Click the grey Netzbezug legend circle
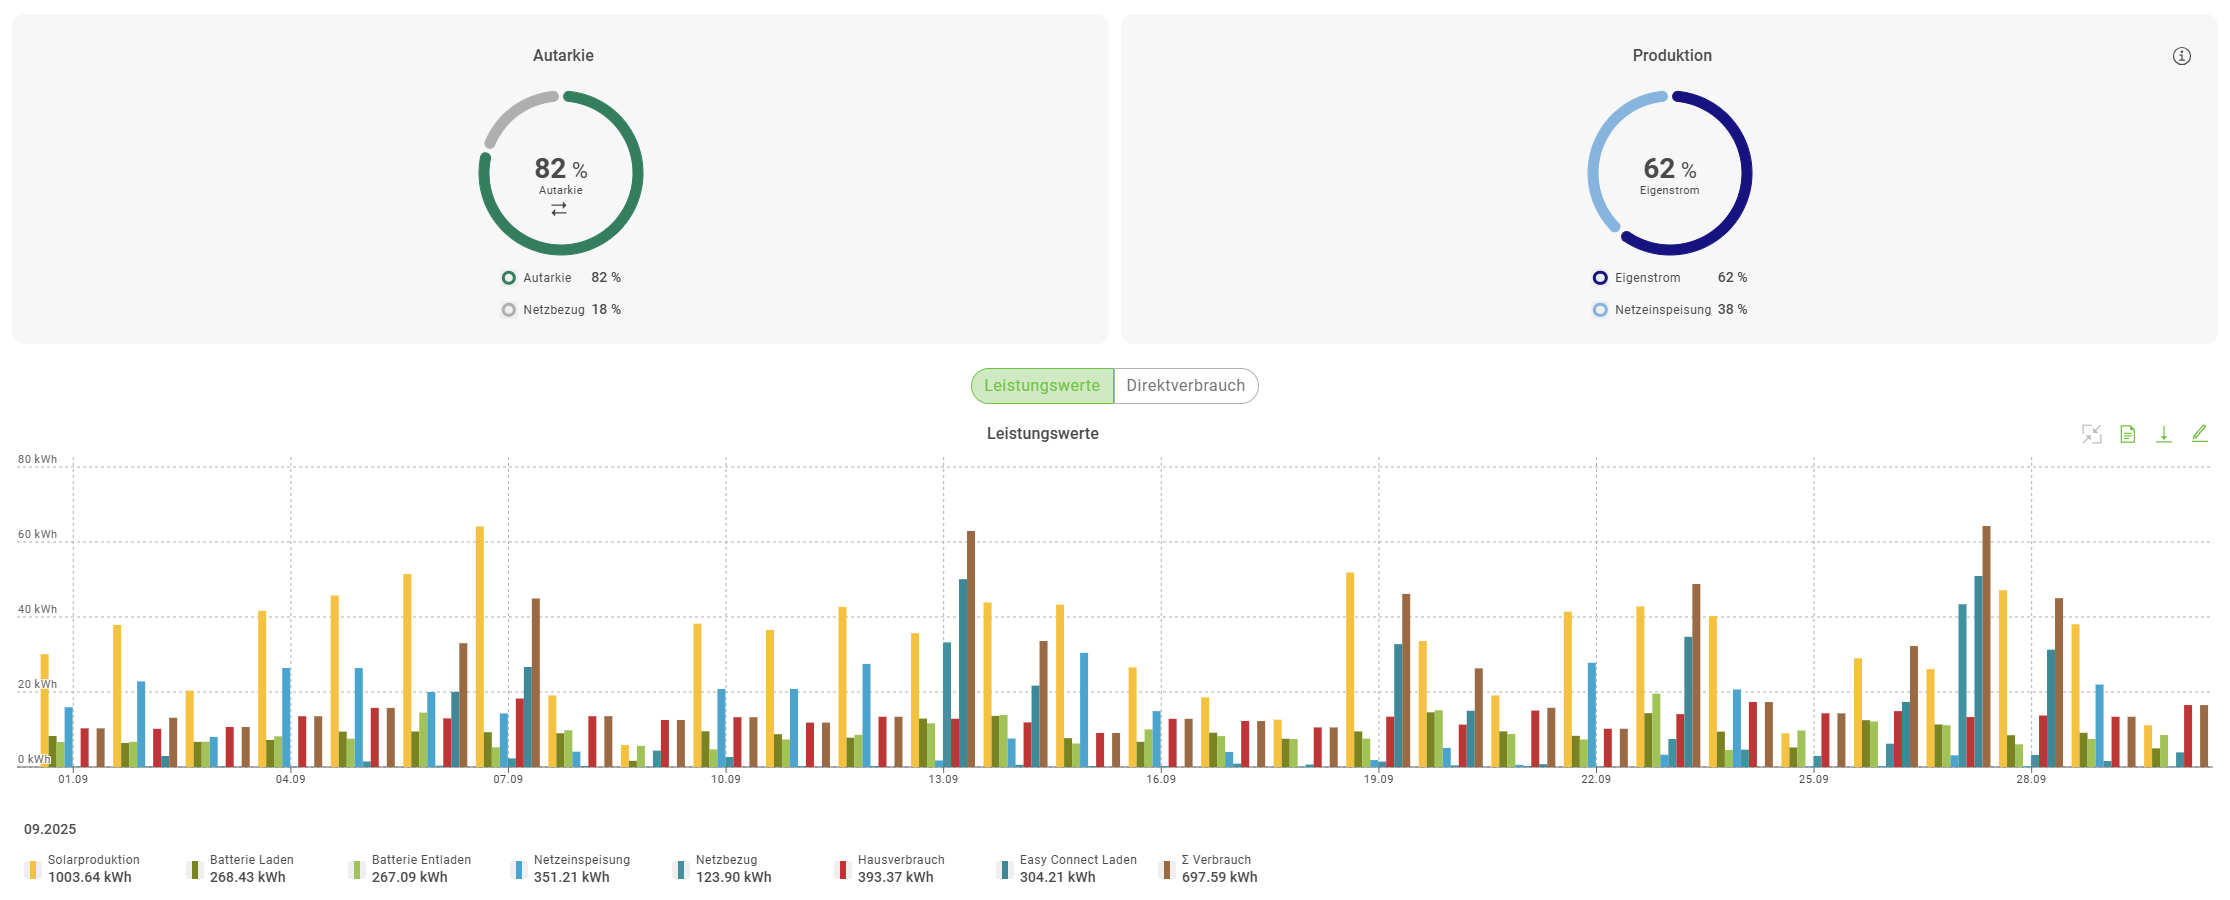The image size is (2230, 900). coord(509,310)
